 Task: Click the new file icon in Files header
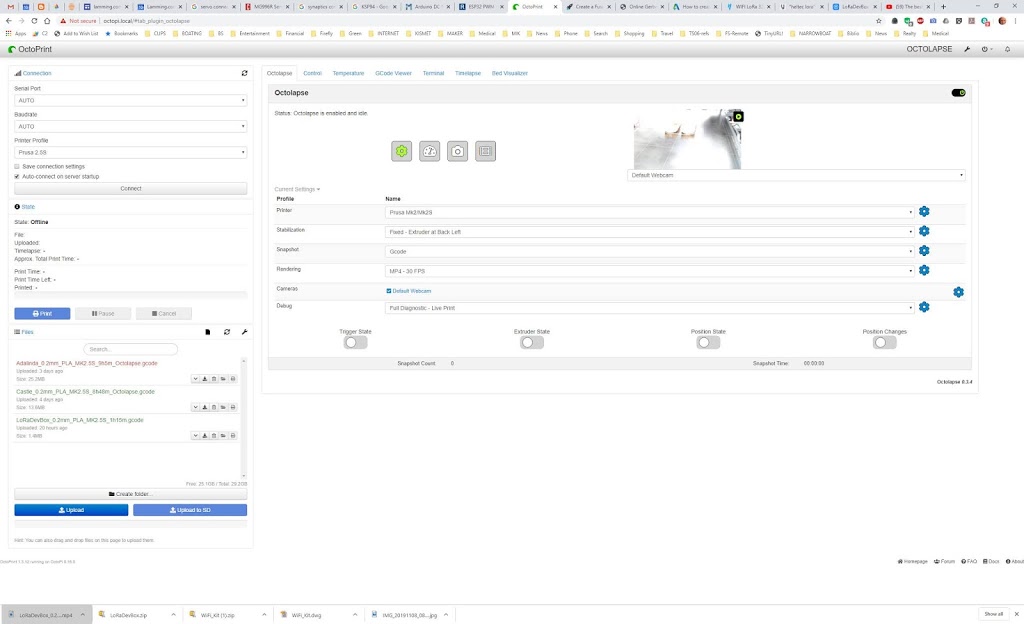(208, 332)
